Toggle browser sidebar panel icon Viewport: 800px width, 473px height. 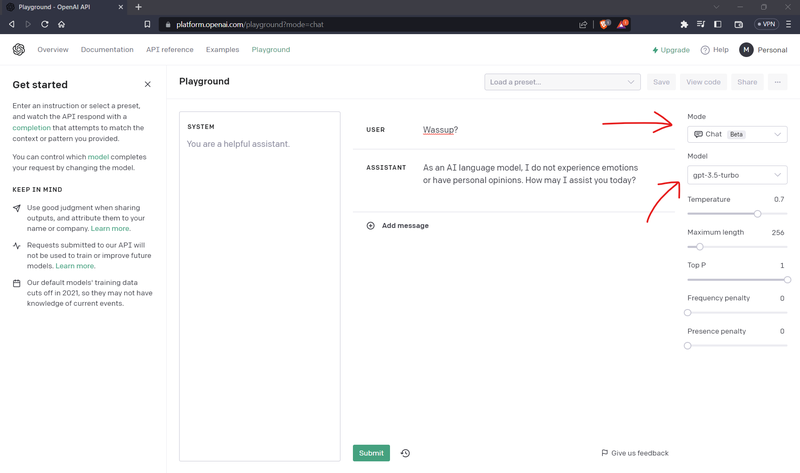coord(718,24)
